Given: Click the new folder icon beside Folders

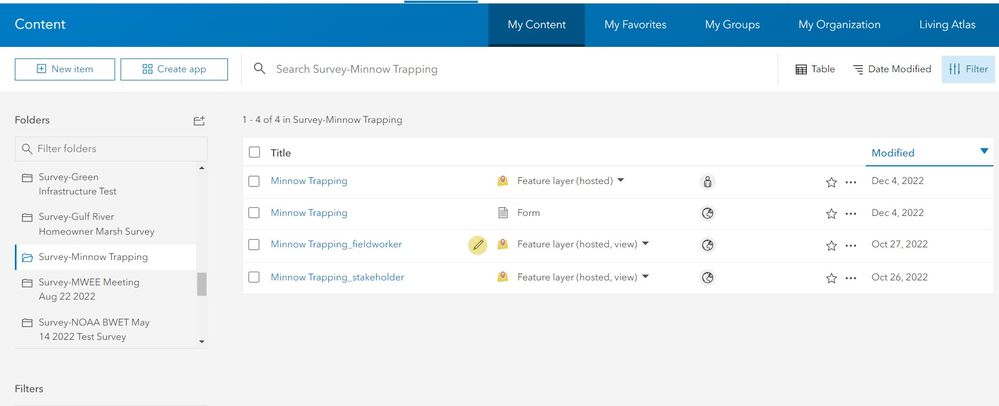Looking at the screenshot, I should [199, 120].
